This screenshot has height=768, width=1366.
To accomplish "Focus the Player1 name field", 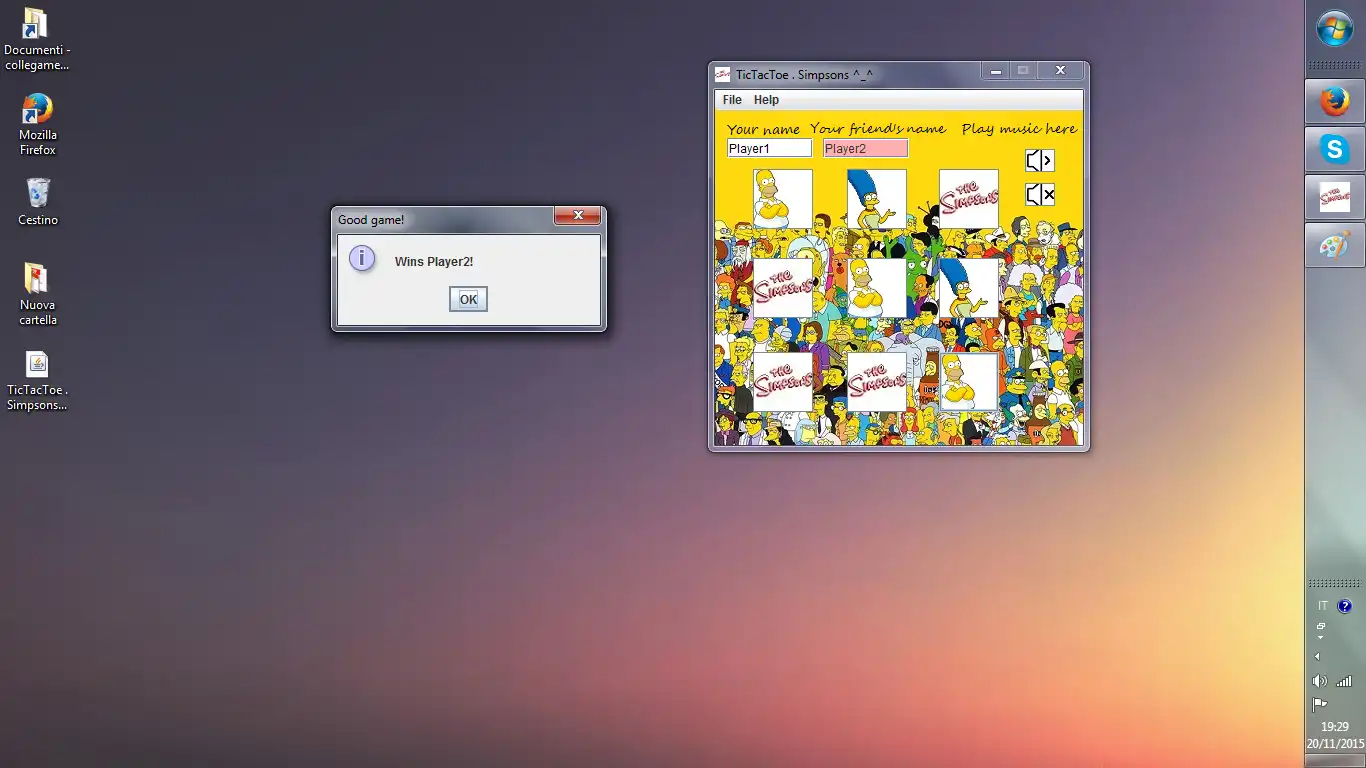I will 769,148.
